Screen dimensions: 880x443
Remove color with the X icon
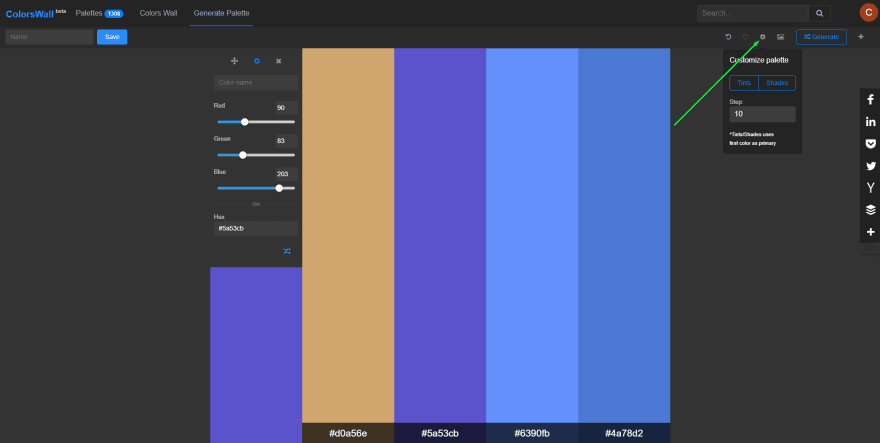pos(278,61)
